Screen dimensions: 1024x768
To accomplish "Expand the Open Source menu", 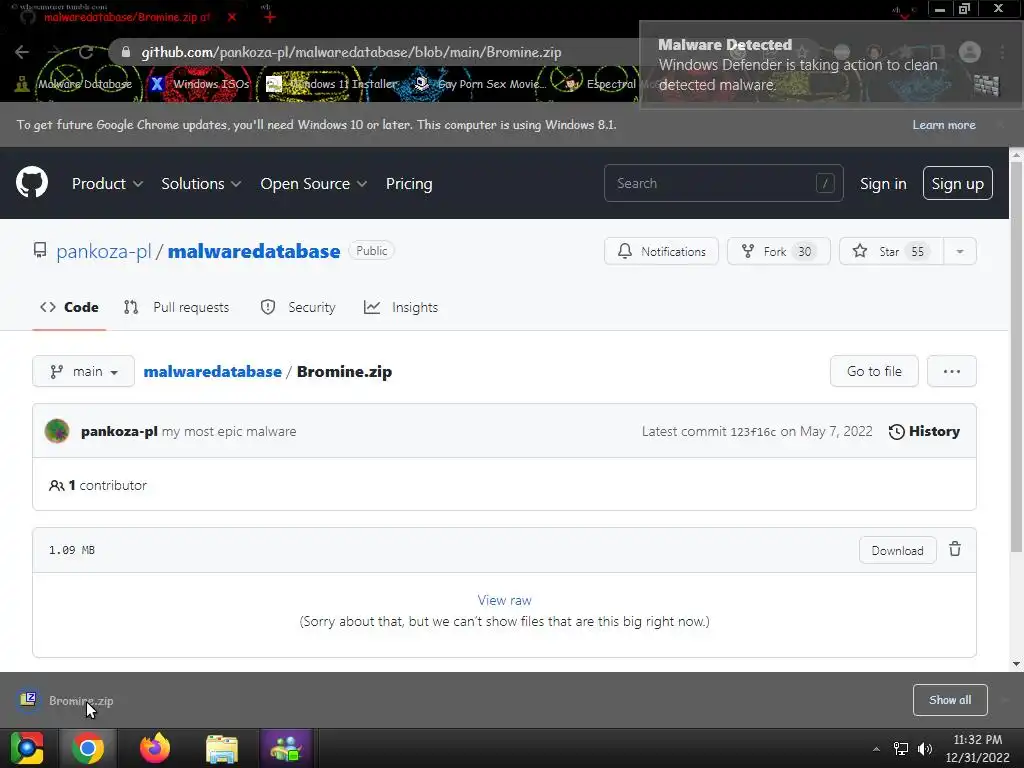I will pos(313,184).
